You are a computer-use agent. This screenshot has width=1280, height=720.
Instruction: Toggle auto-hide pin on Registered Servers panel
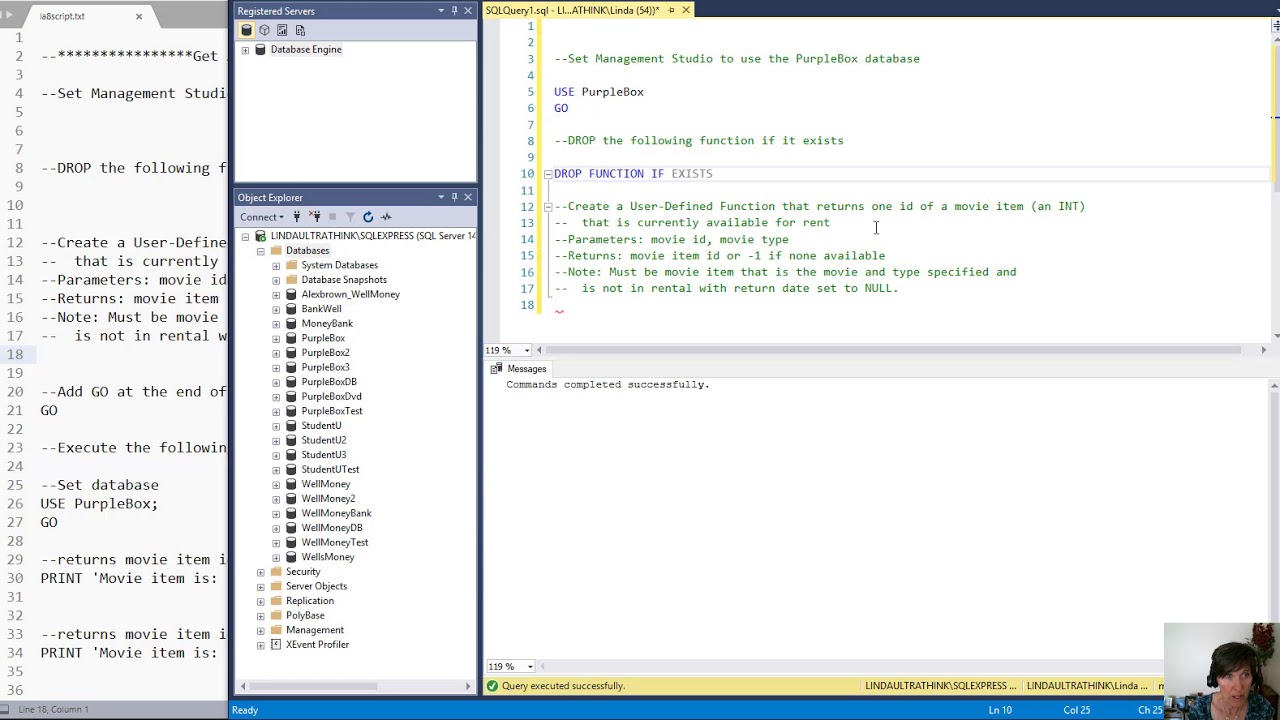pos(454,11)
